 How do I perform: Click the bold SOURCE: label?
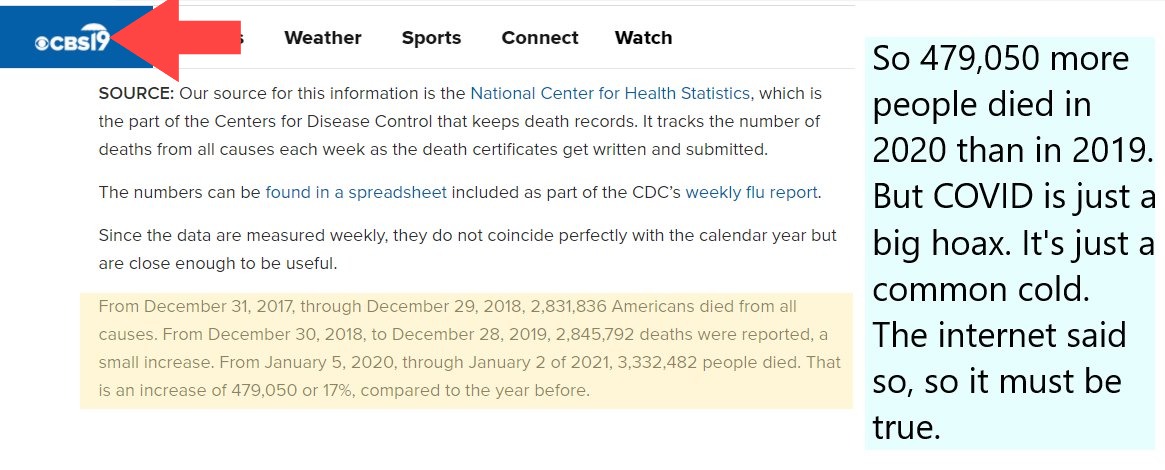[136, 94]
